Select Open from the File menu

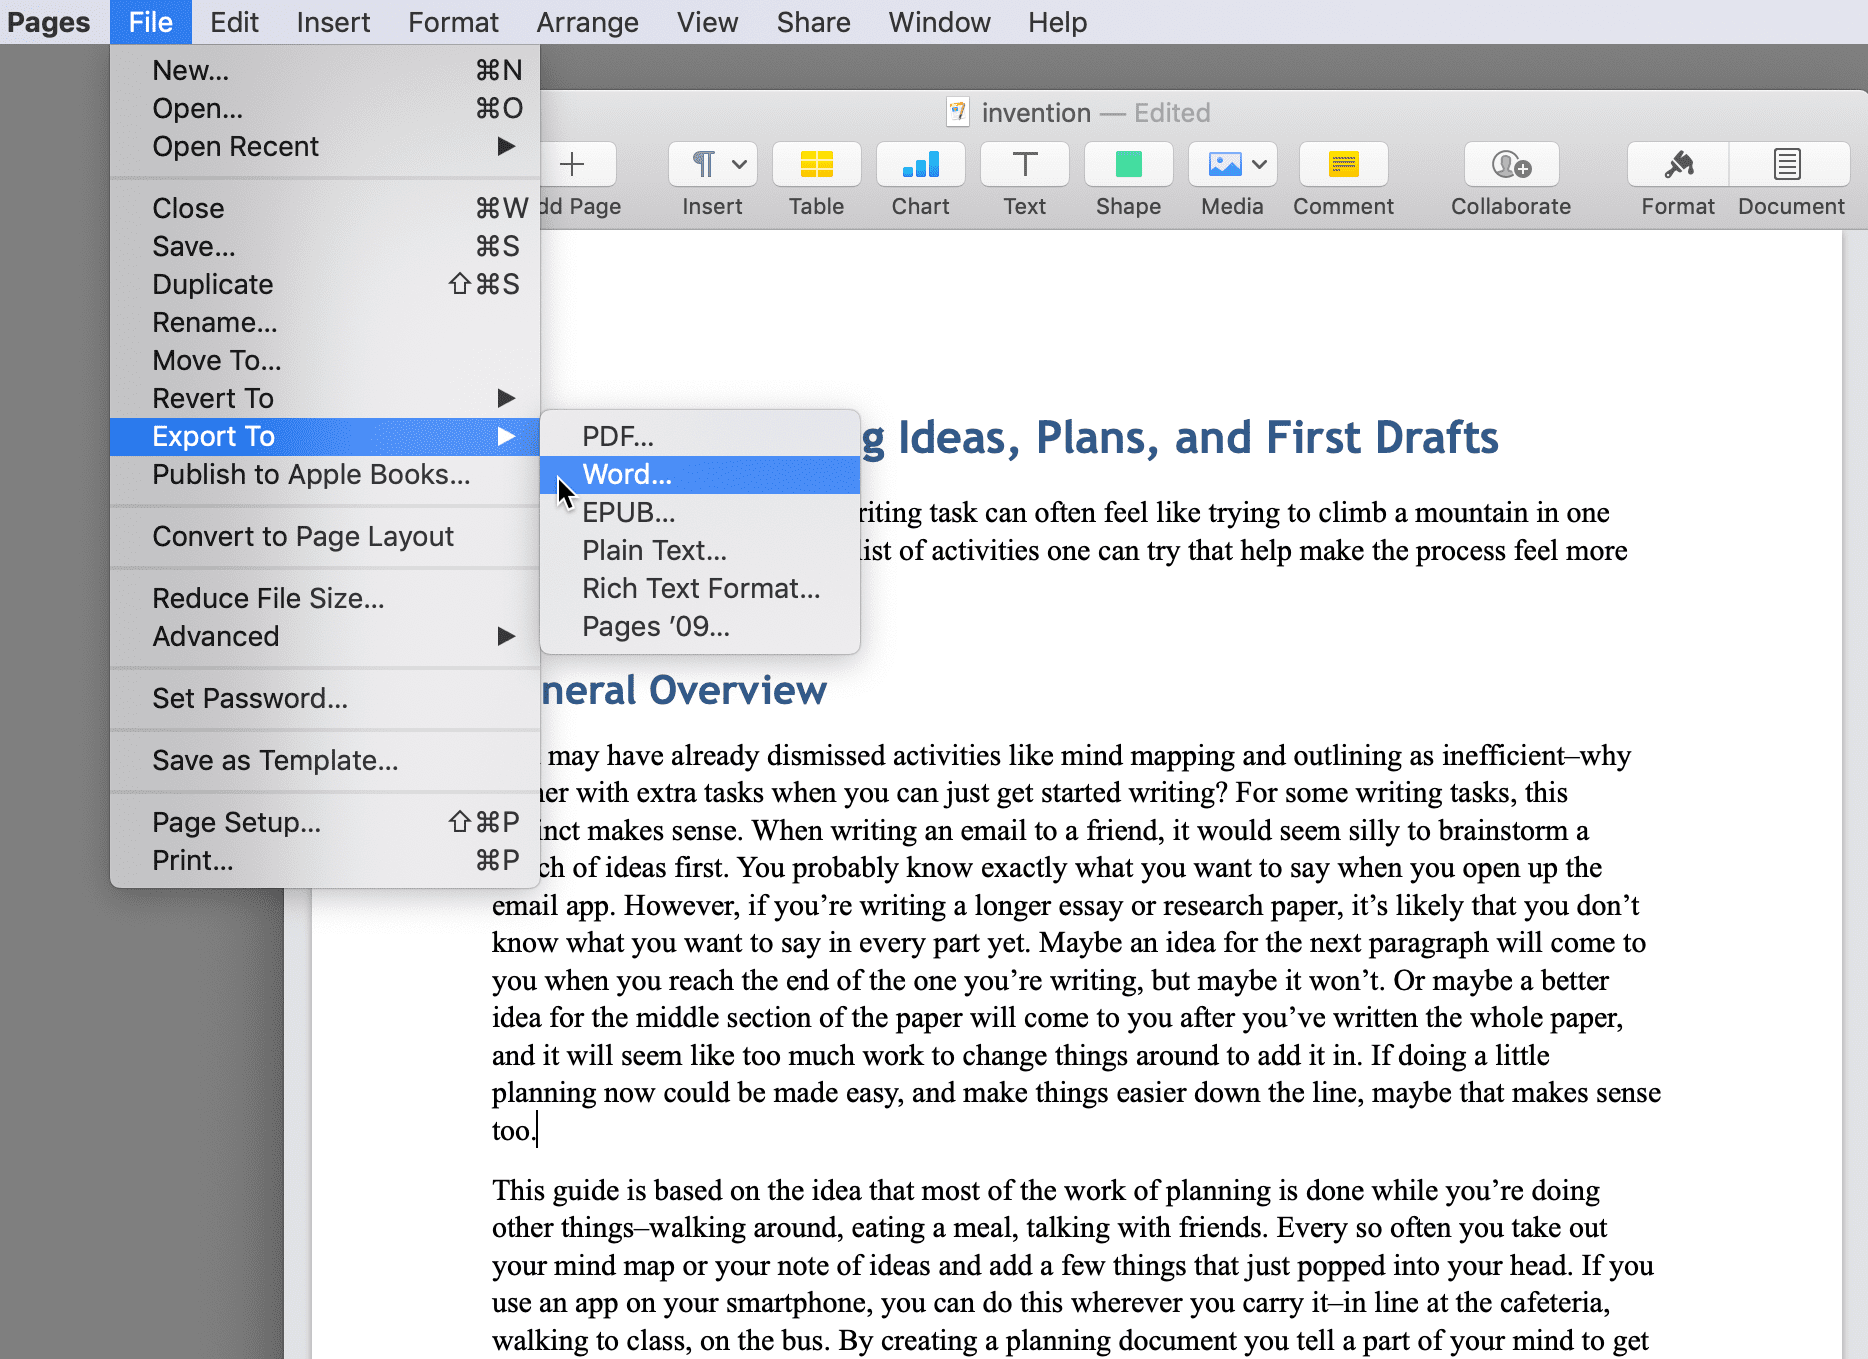[x=325, y=108]
